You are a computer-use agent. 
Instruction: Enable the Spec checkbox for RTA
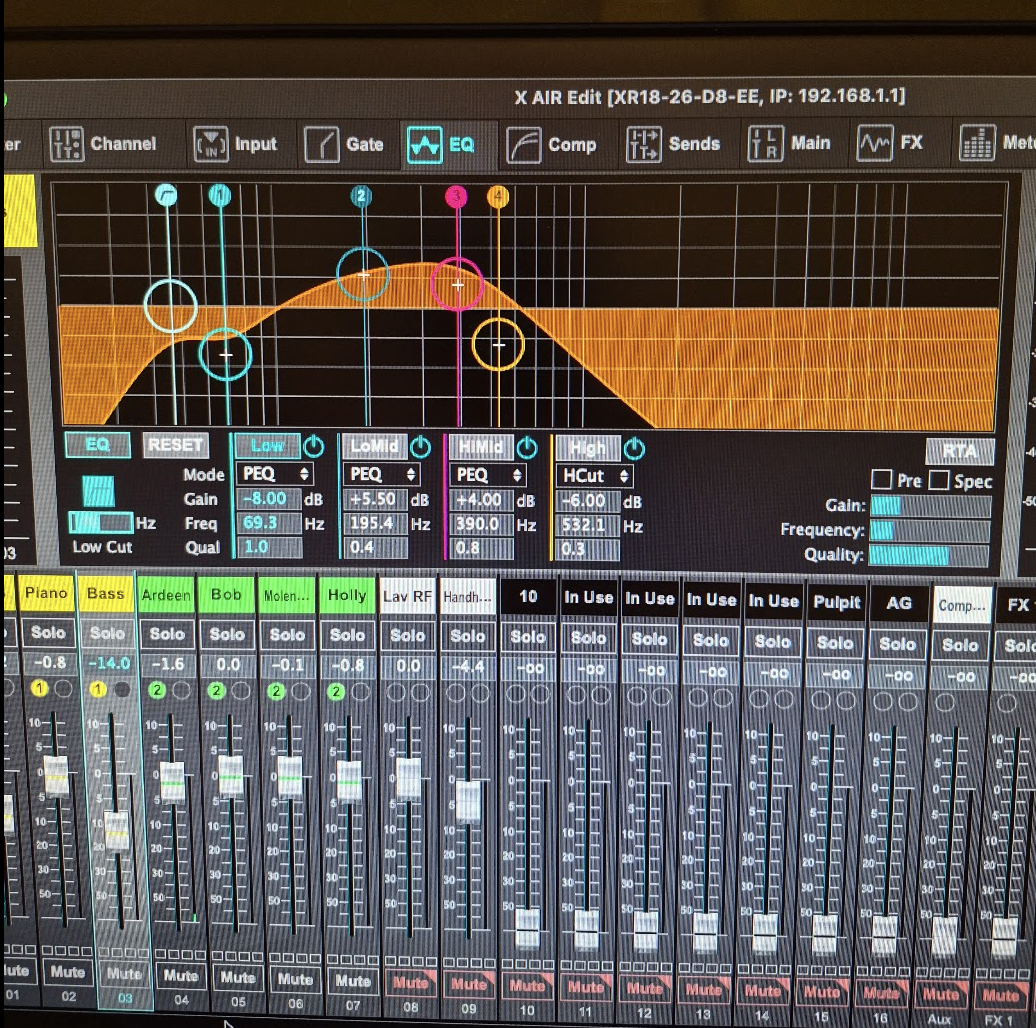939,480
